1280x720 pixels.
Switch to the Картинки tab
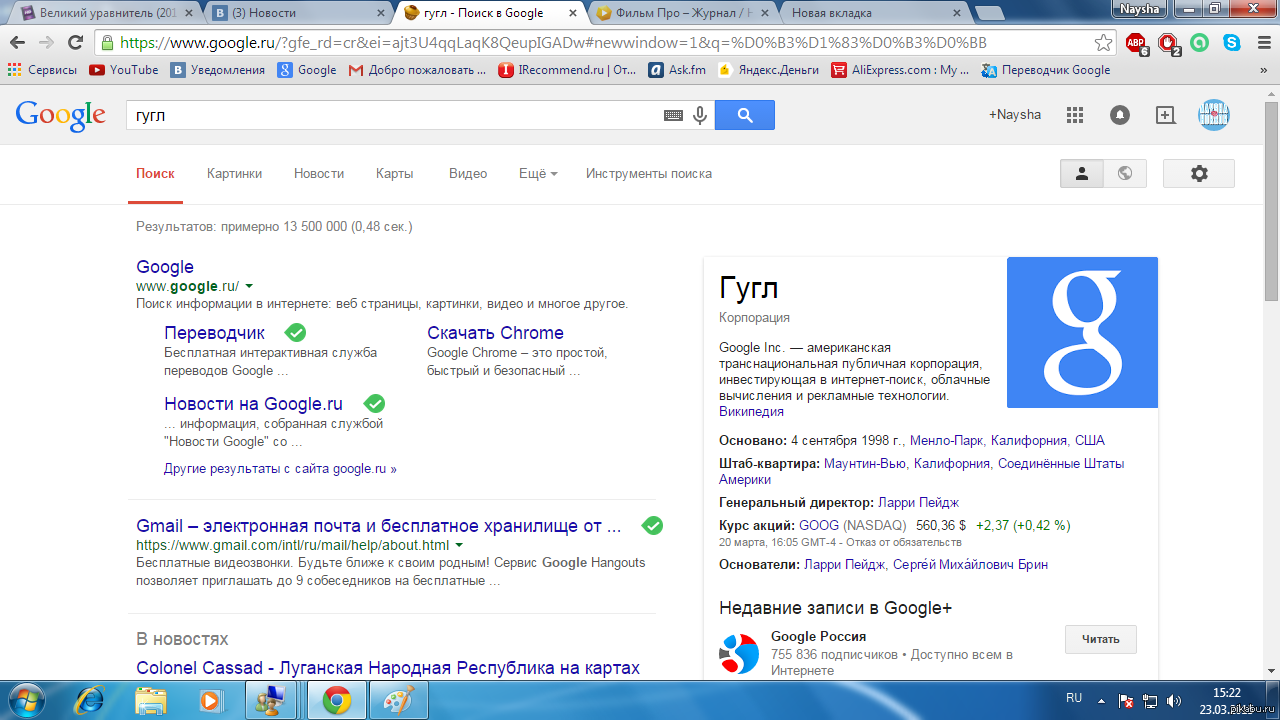pyautogui.click(x=234, y=173)
